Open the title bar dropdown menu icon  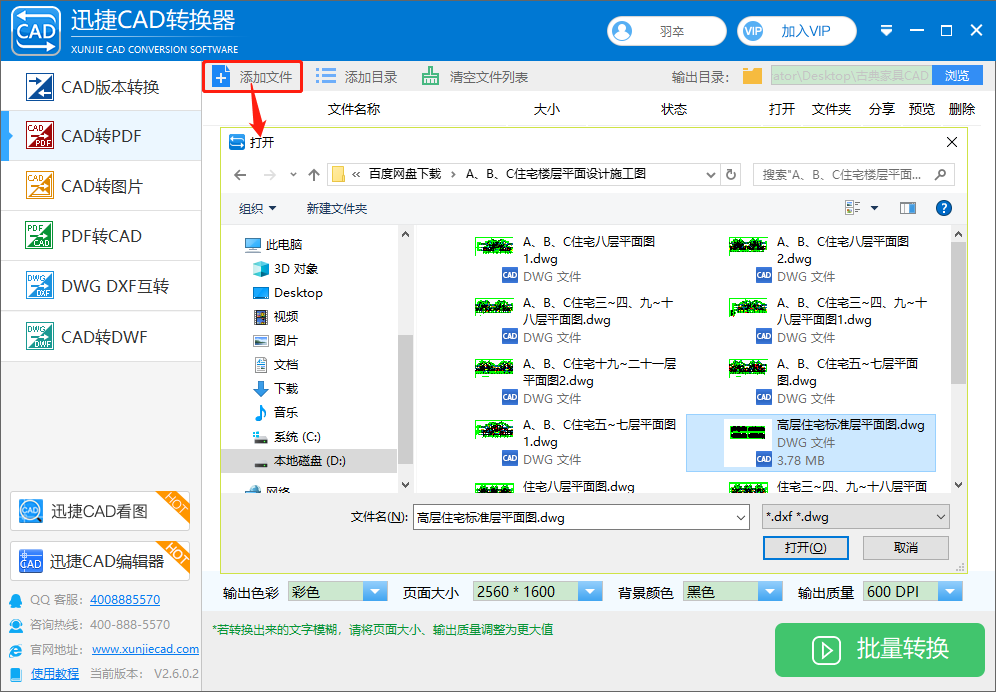pyautogui.click(x=887, y=31)
